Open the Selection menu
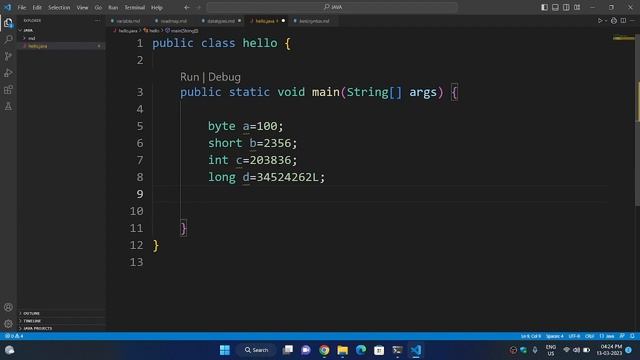 coord(59,7)
